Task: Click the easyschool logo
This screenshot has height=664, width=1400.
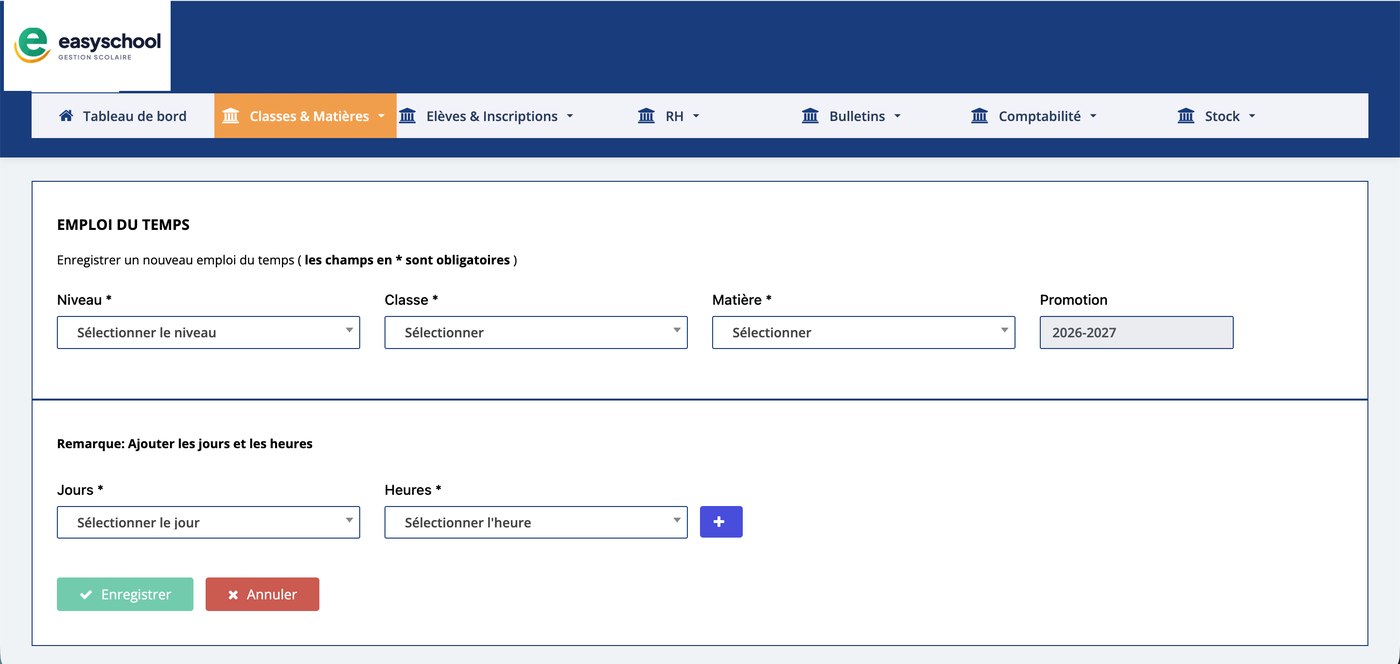Action: 87,46
